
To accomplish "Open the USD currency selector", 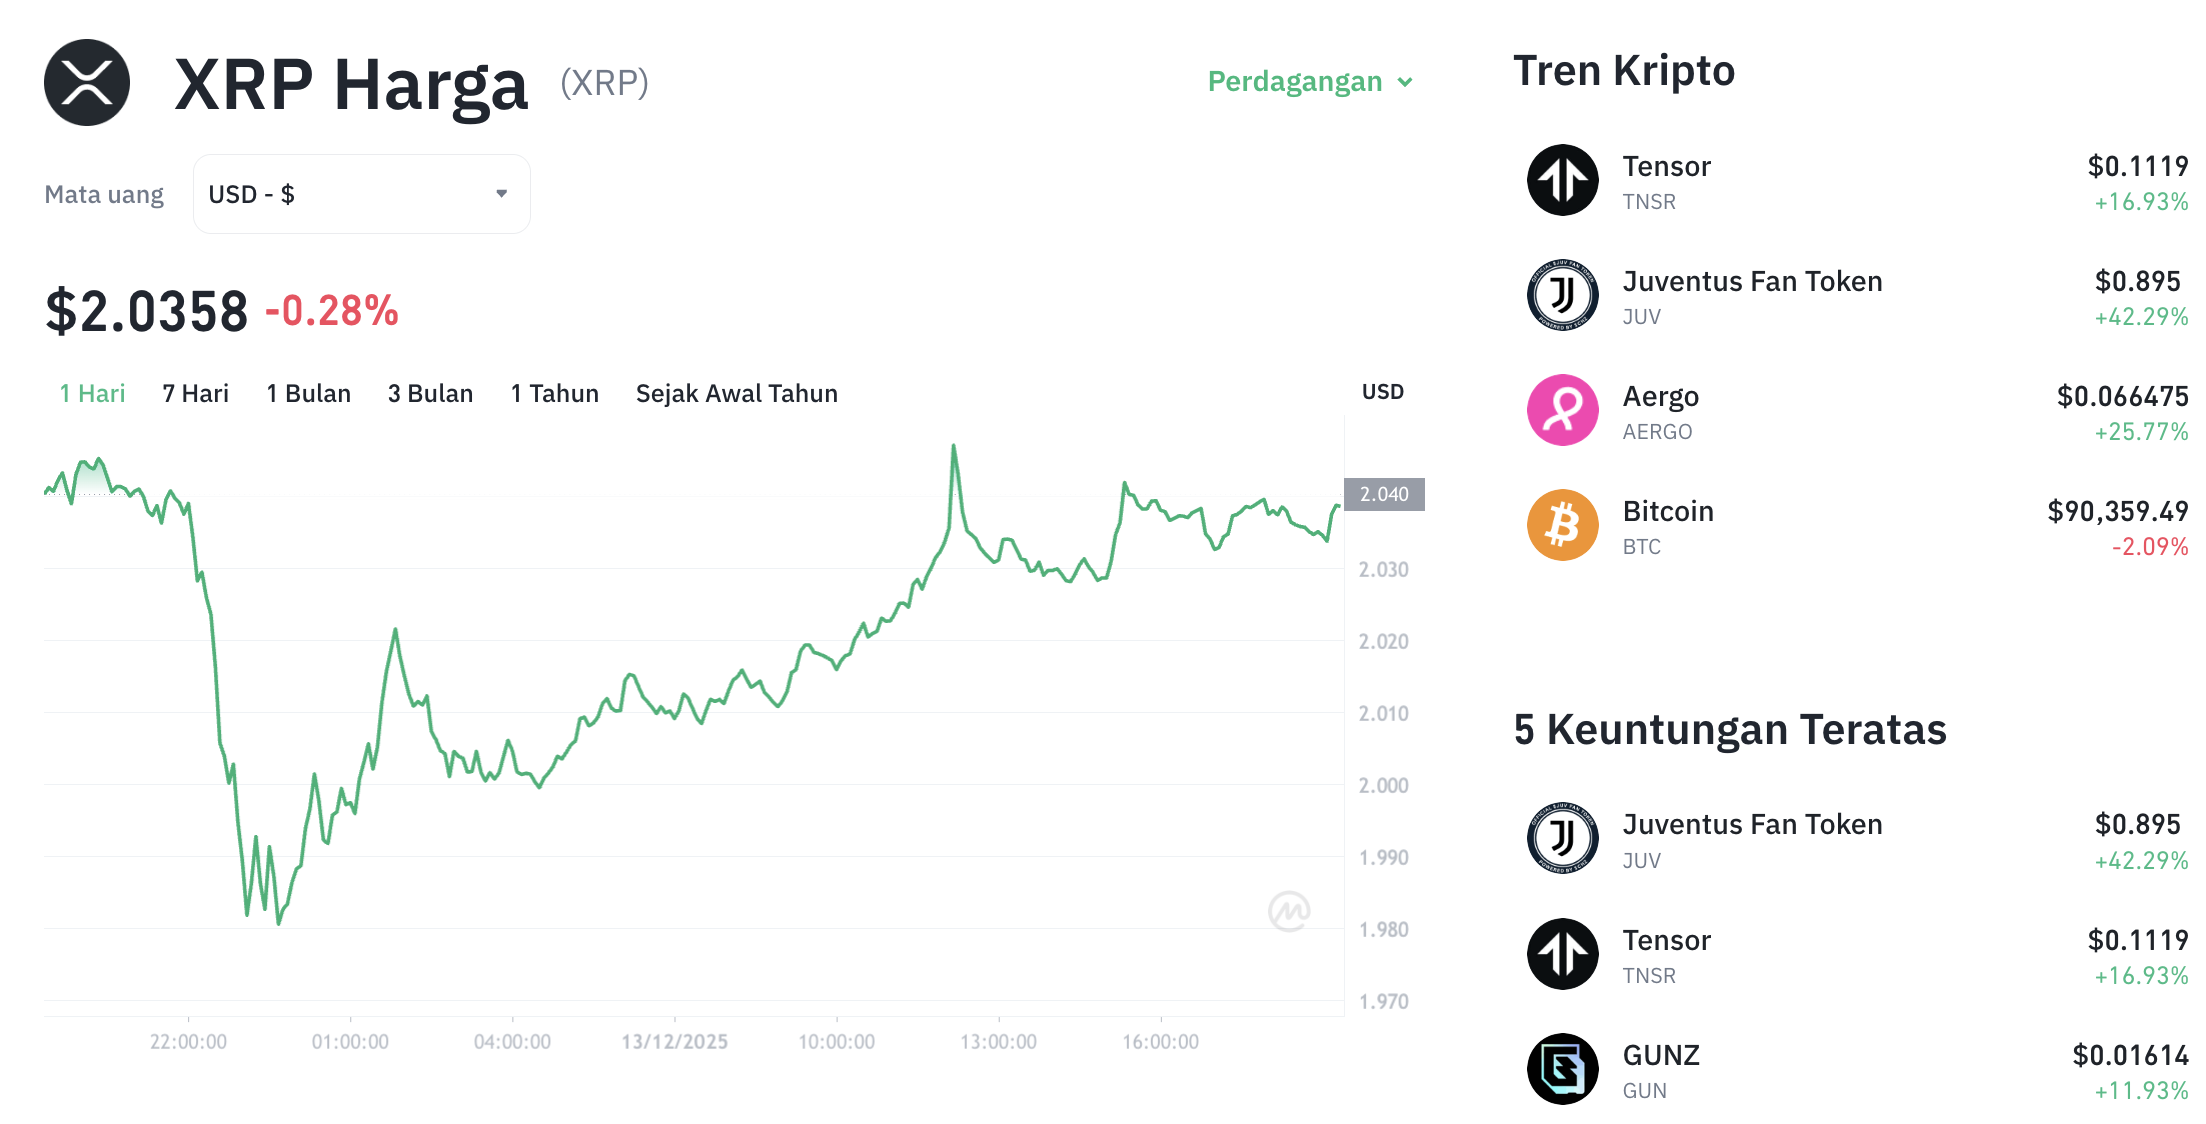I will pyautogui.click(x=361, y=193).
